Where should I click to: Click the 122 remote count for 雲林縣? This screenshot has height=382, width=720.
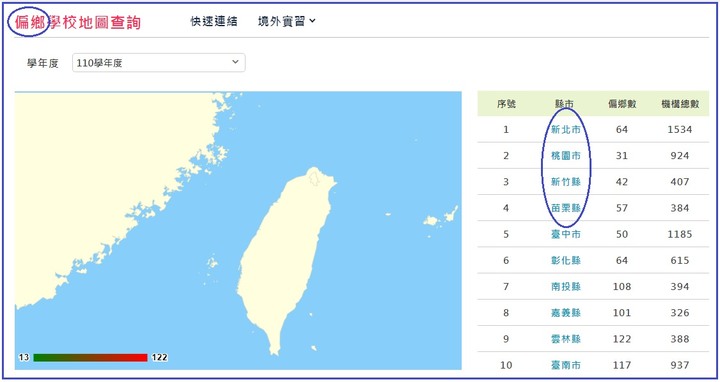click(622, 339)
